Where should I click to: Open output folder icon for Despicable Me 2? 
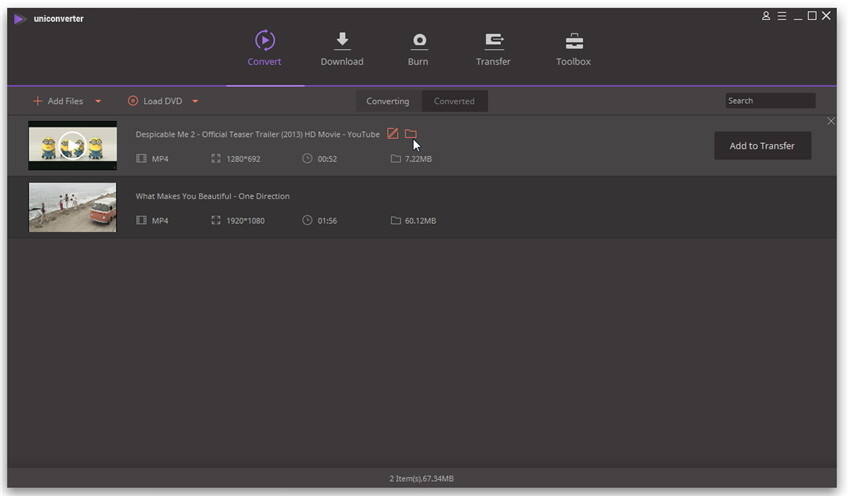[411, 133]
